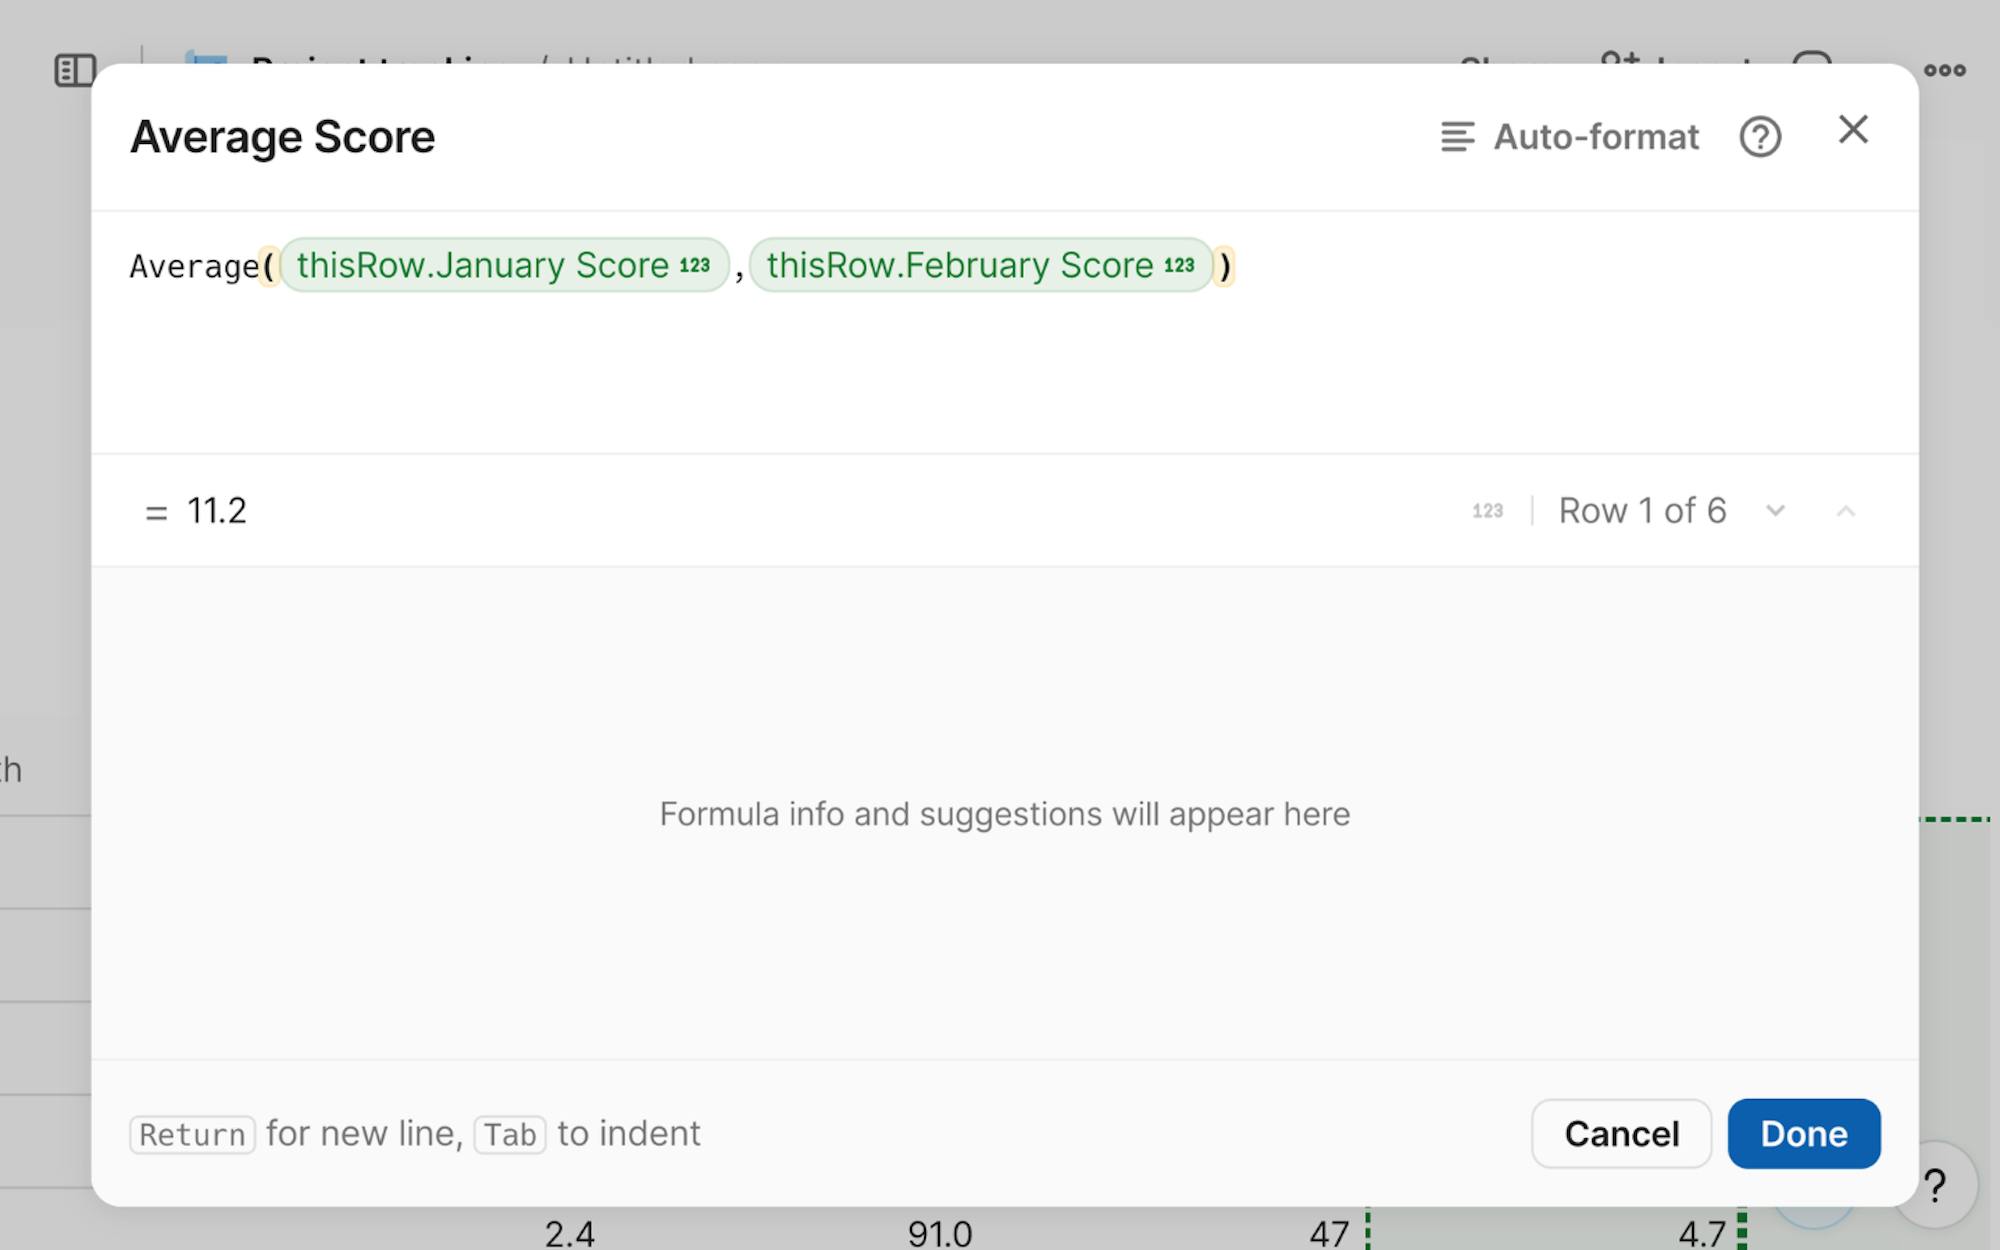Click the Average function name in formula
Image resolution: width=2000 pixels, height=1250 pixels.
click(194, 267)
